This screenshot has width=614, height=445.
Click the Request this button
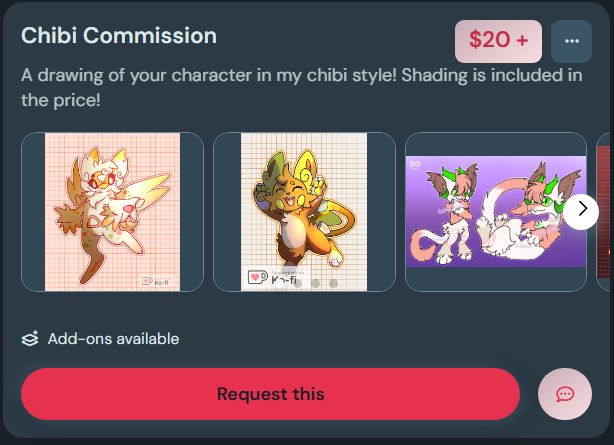point(271,394)
